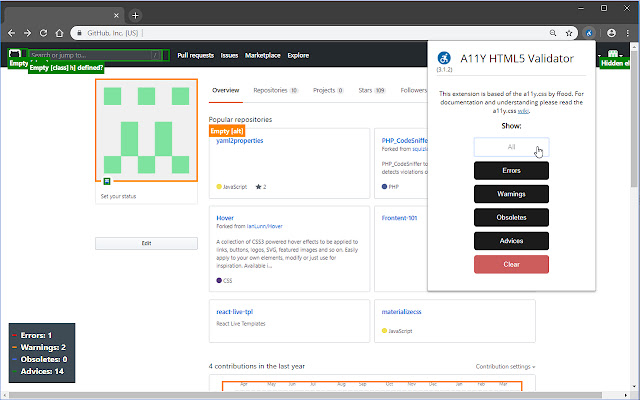Click the 'Popular repositories' heading
This screenshot has height=400, width=640.
click(240, 120)
